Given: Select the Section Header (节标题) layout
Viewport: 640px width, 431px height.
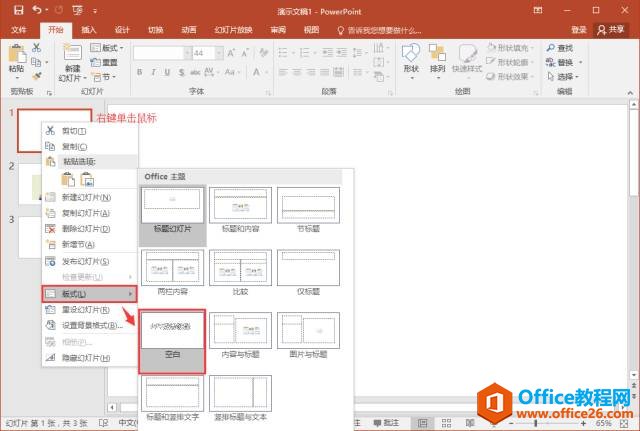Looking at the screenshot, I should pos(308,211).
